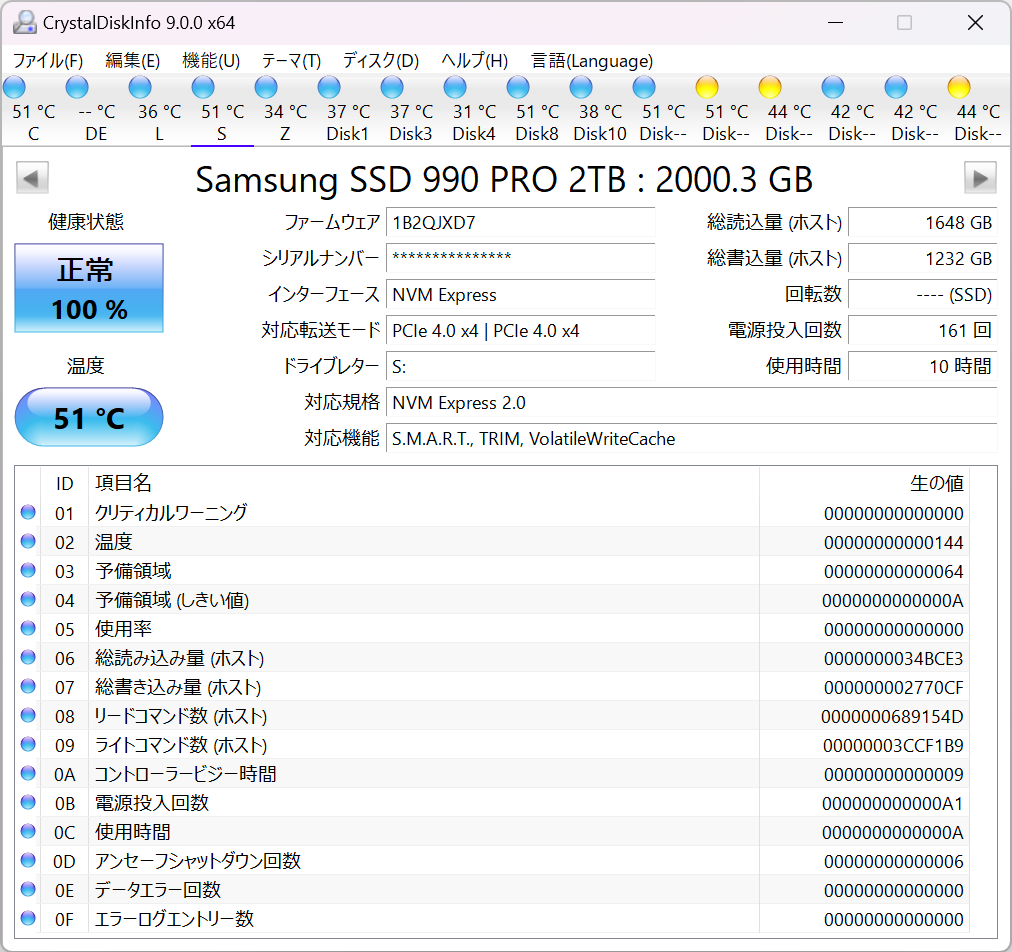Screen dimensions: 1012x952
Task: Click status orb for コントローラービジー時間 row
Action: tap(28, 773)
